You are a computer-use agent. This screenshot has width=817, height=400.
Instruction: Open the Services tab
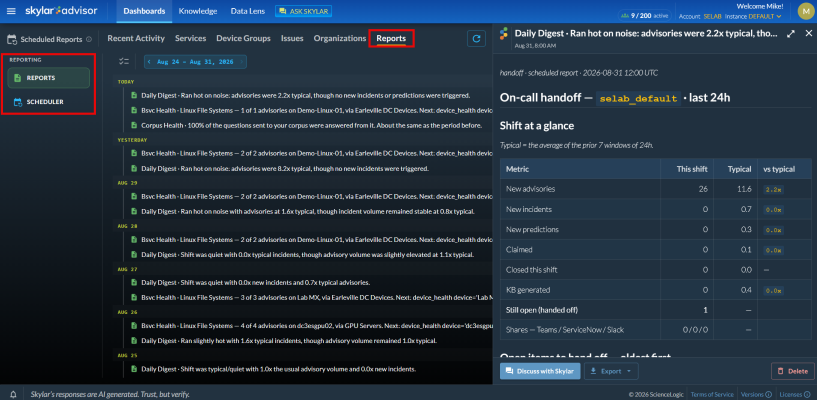(x=190, y=38)
